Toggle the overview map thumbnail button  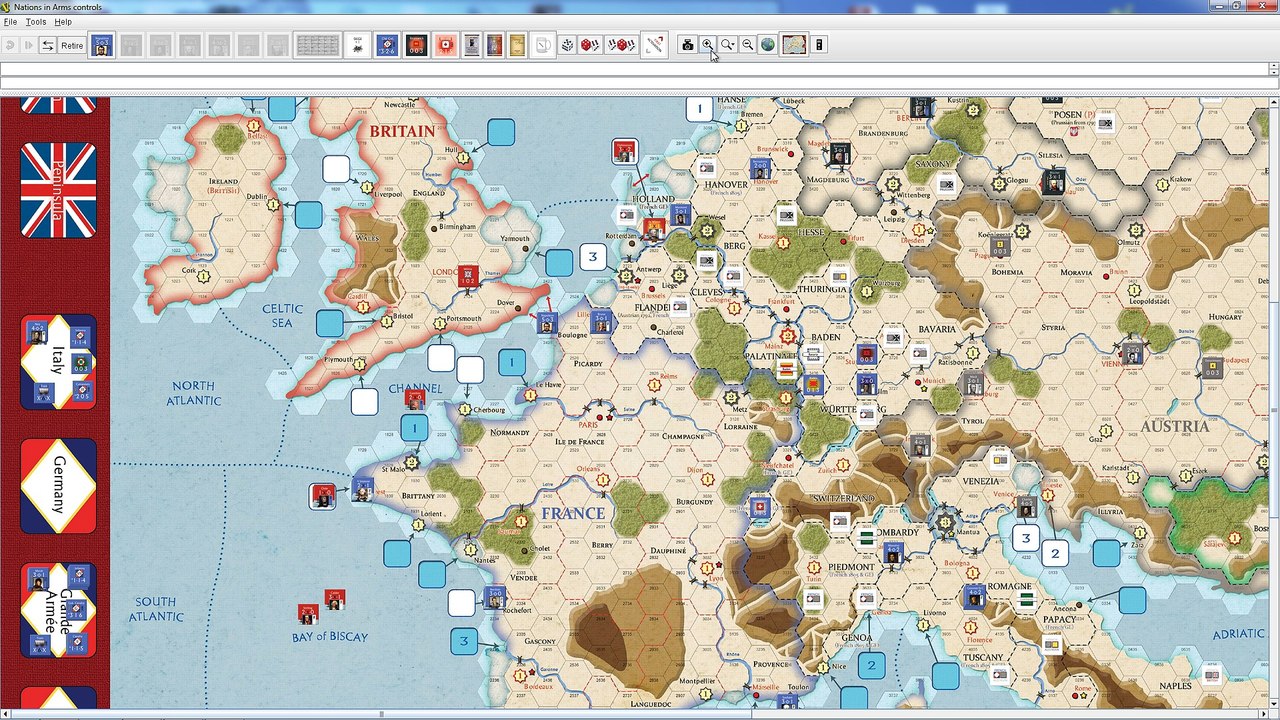794,45
